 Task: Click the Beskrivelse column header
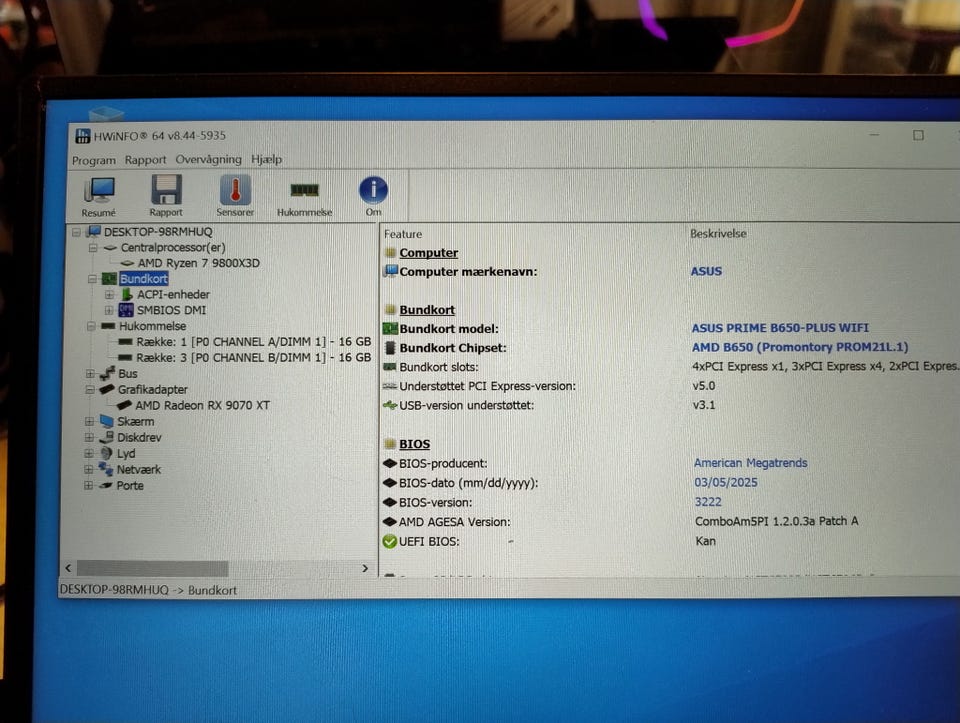click(718, 233)
